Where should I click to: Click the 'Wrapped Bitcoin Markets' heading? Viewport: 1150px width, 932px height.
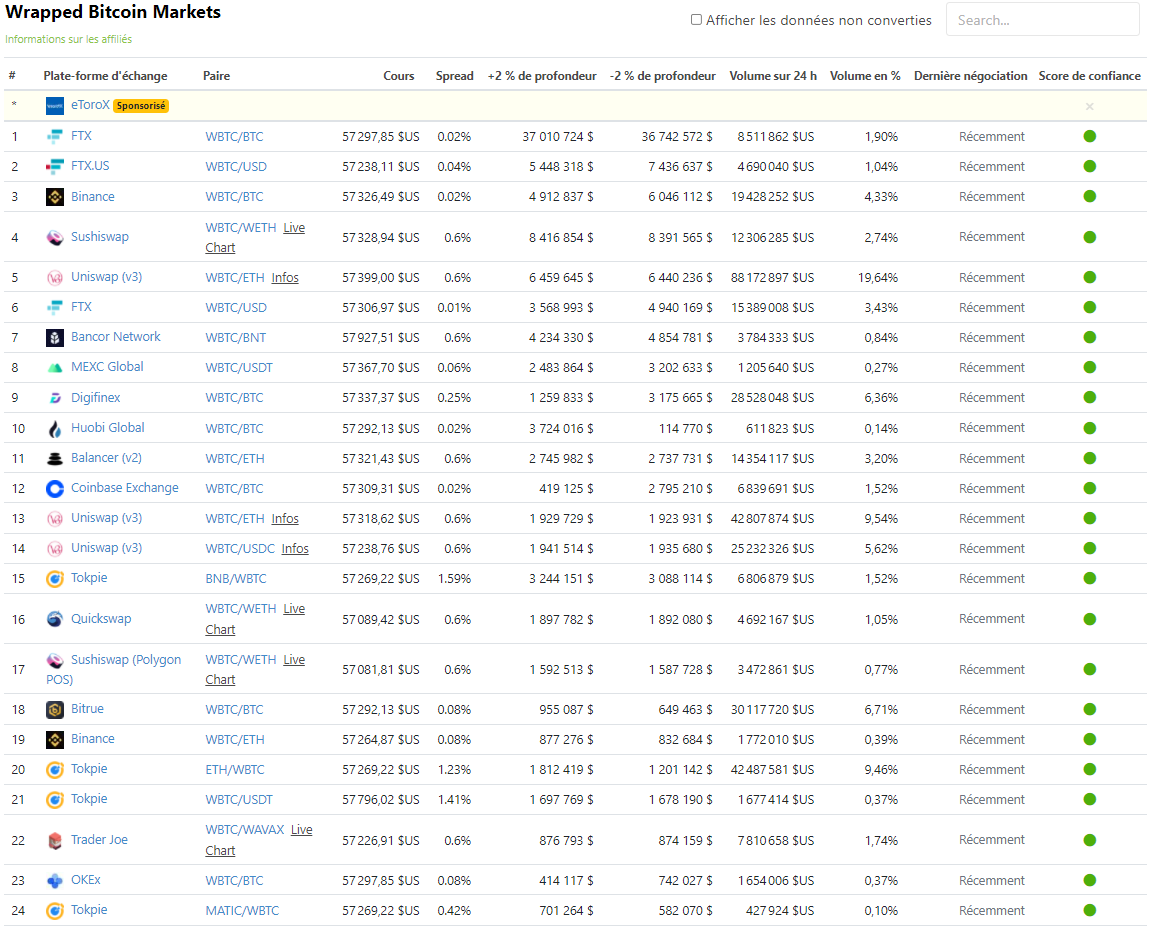(113, 12)
